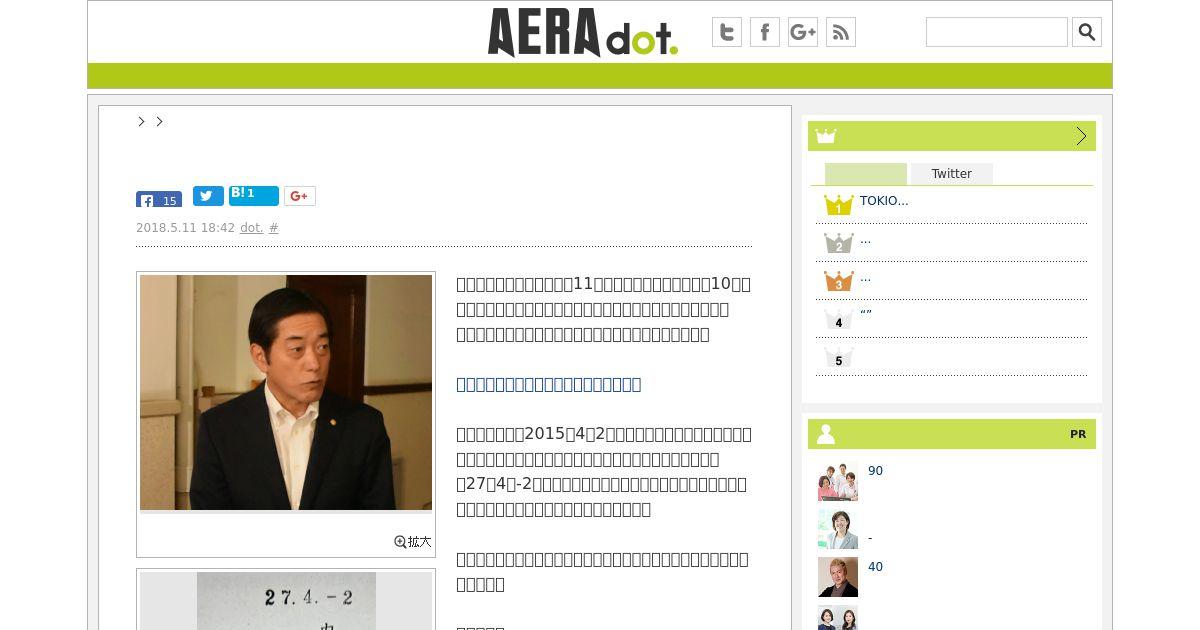Click the rank 4 crown icon
The image size is (1200, 630).
(x=839, y=319)
